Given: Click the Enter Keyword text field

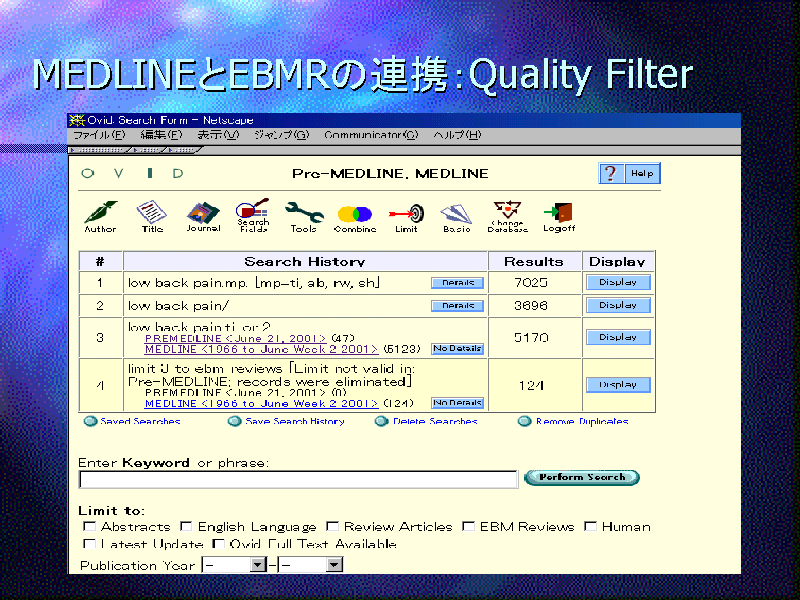Looking at the screenshot, I should 298,479.
